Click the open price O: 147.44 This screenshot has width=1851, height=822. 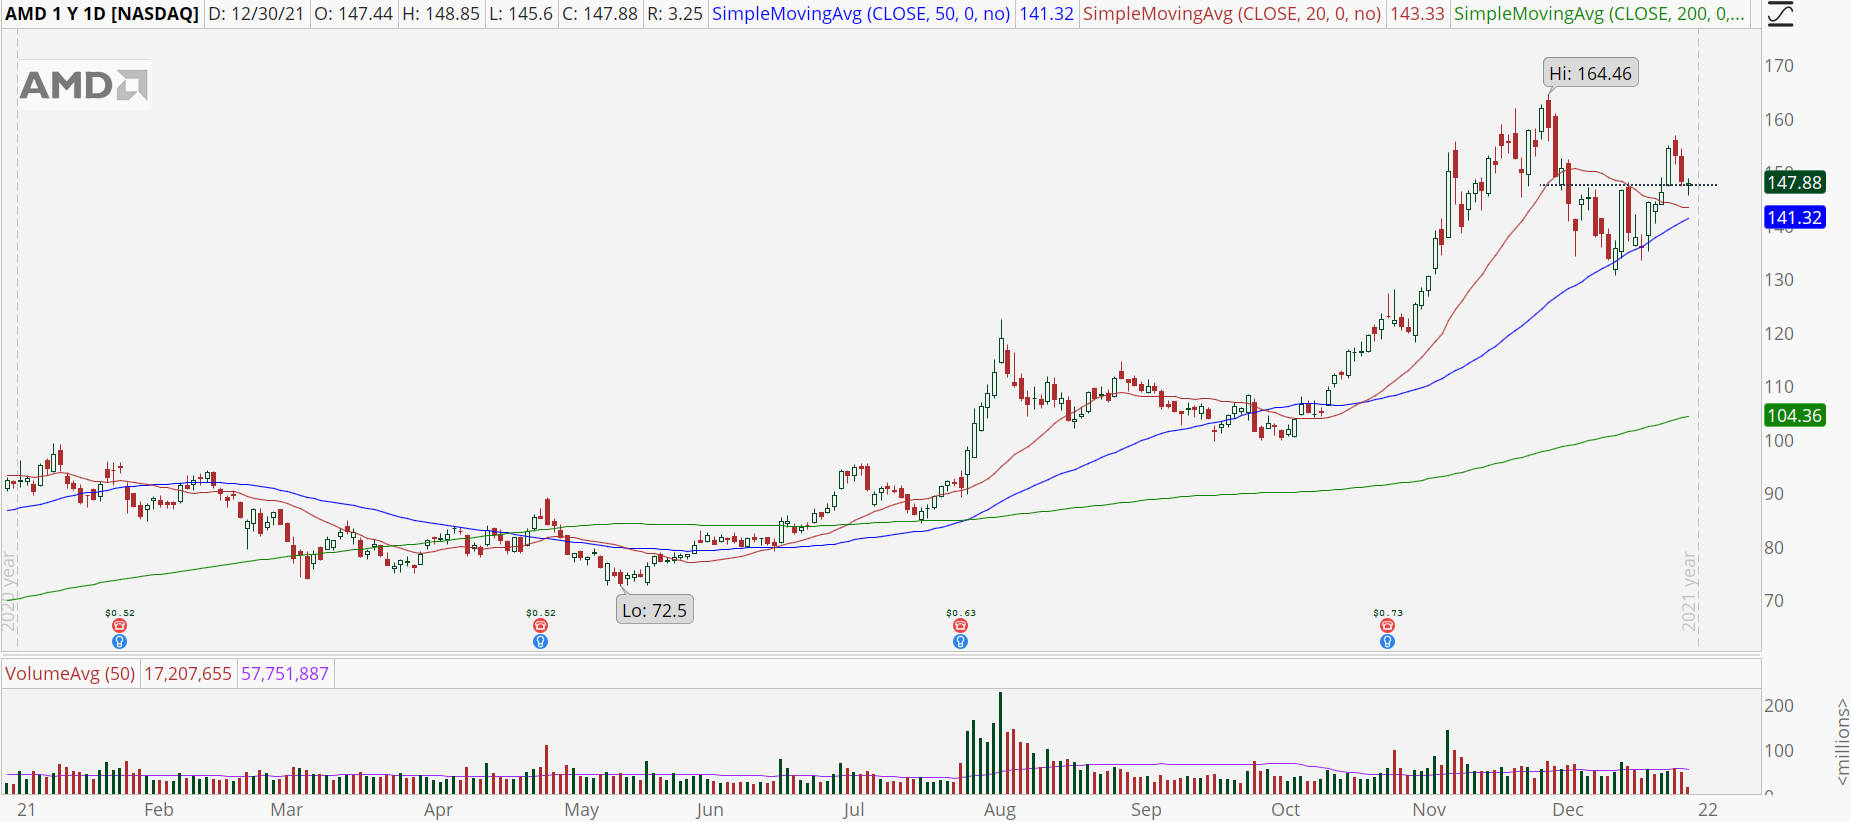coord(353,14)
